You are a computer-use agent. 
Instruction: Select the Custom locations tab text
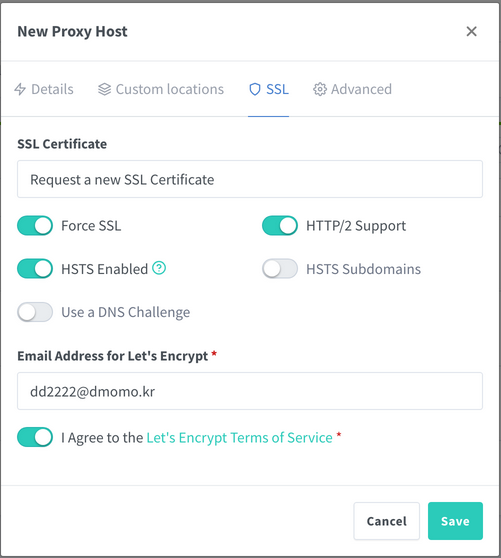coord(170,89)
